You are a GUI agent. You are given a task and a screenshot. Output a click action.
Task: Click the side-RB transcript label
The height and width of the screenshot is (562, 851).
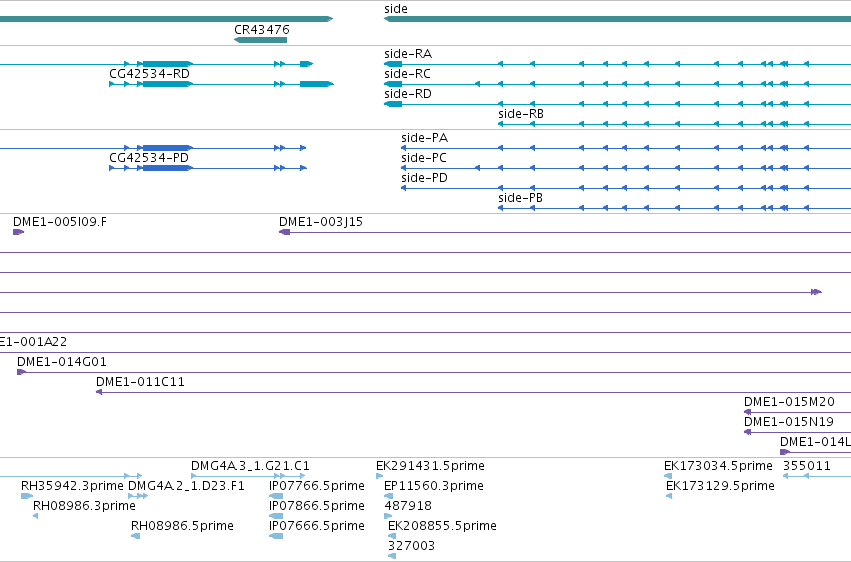point(521,114)
